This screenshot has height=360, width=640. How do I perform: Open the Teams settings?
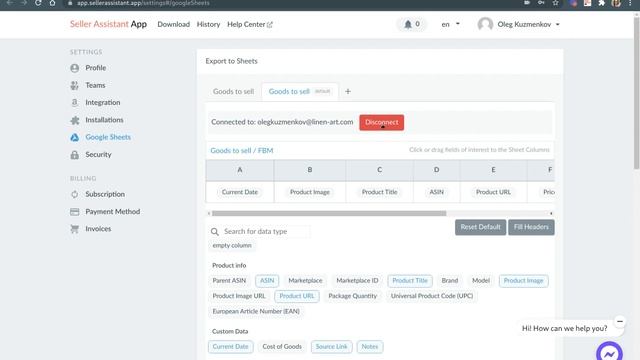95,85
